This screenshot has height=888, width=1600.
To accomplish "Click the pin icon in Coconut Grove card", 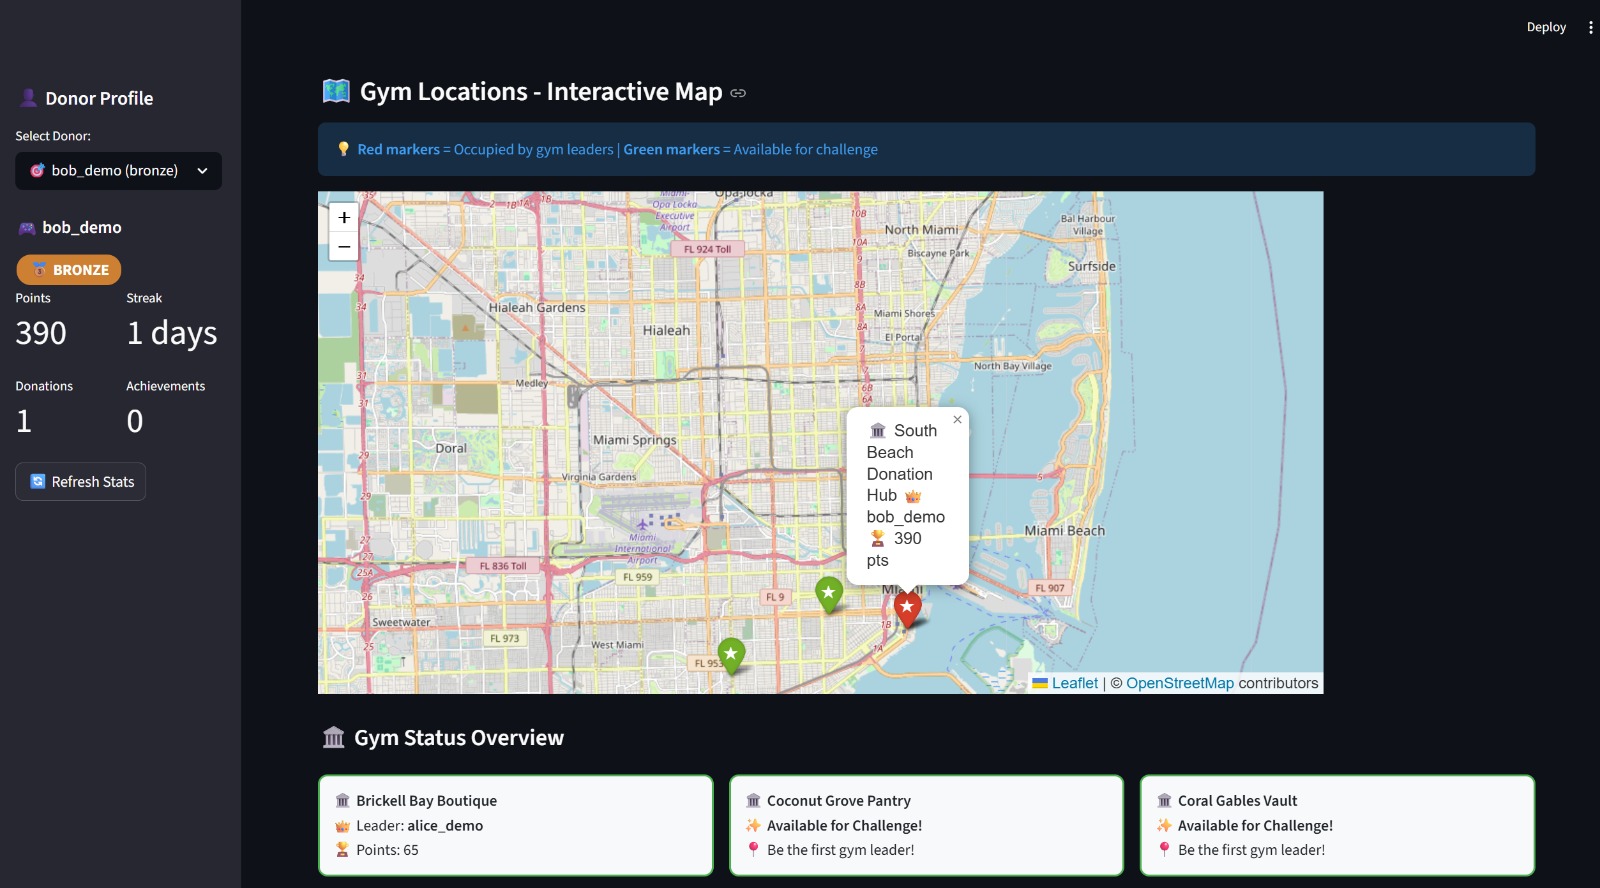I will (x=753, y=850).
